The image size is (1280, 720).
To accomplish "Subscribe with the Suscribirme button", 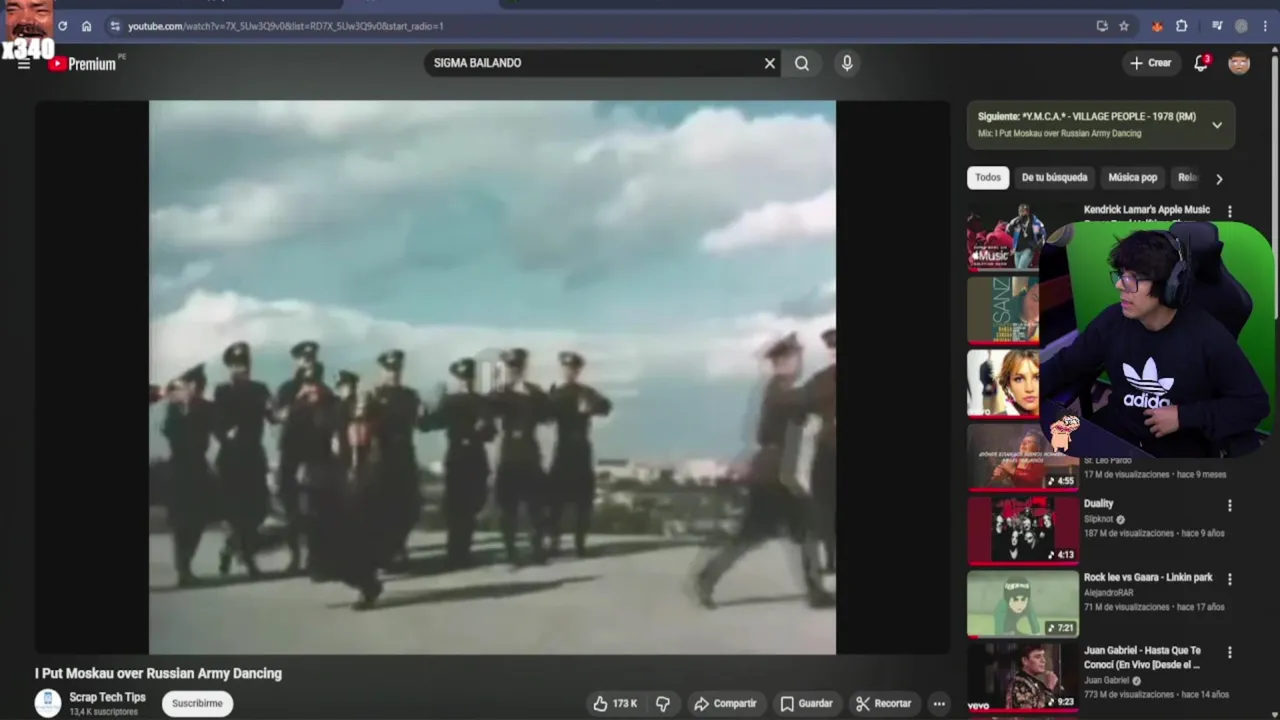I will tap(197, 703).
